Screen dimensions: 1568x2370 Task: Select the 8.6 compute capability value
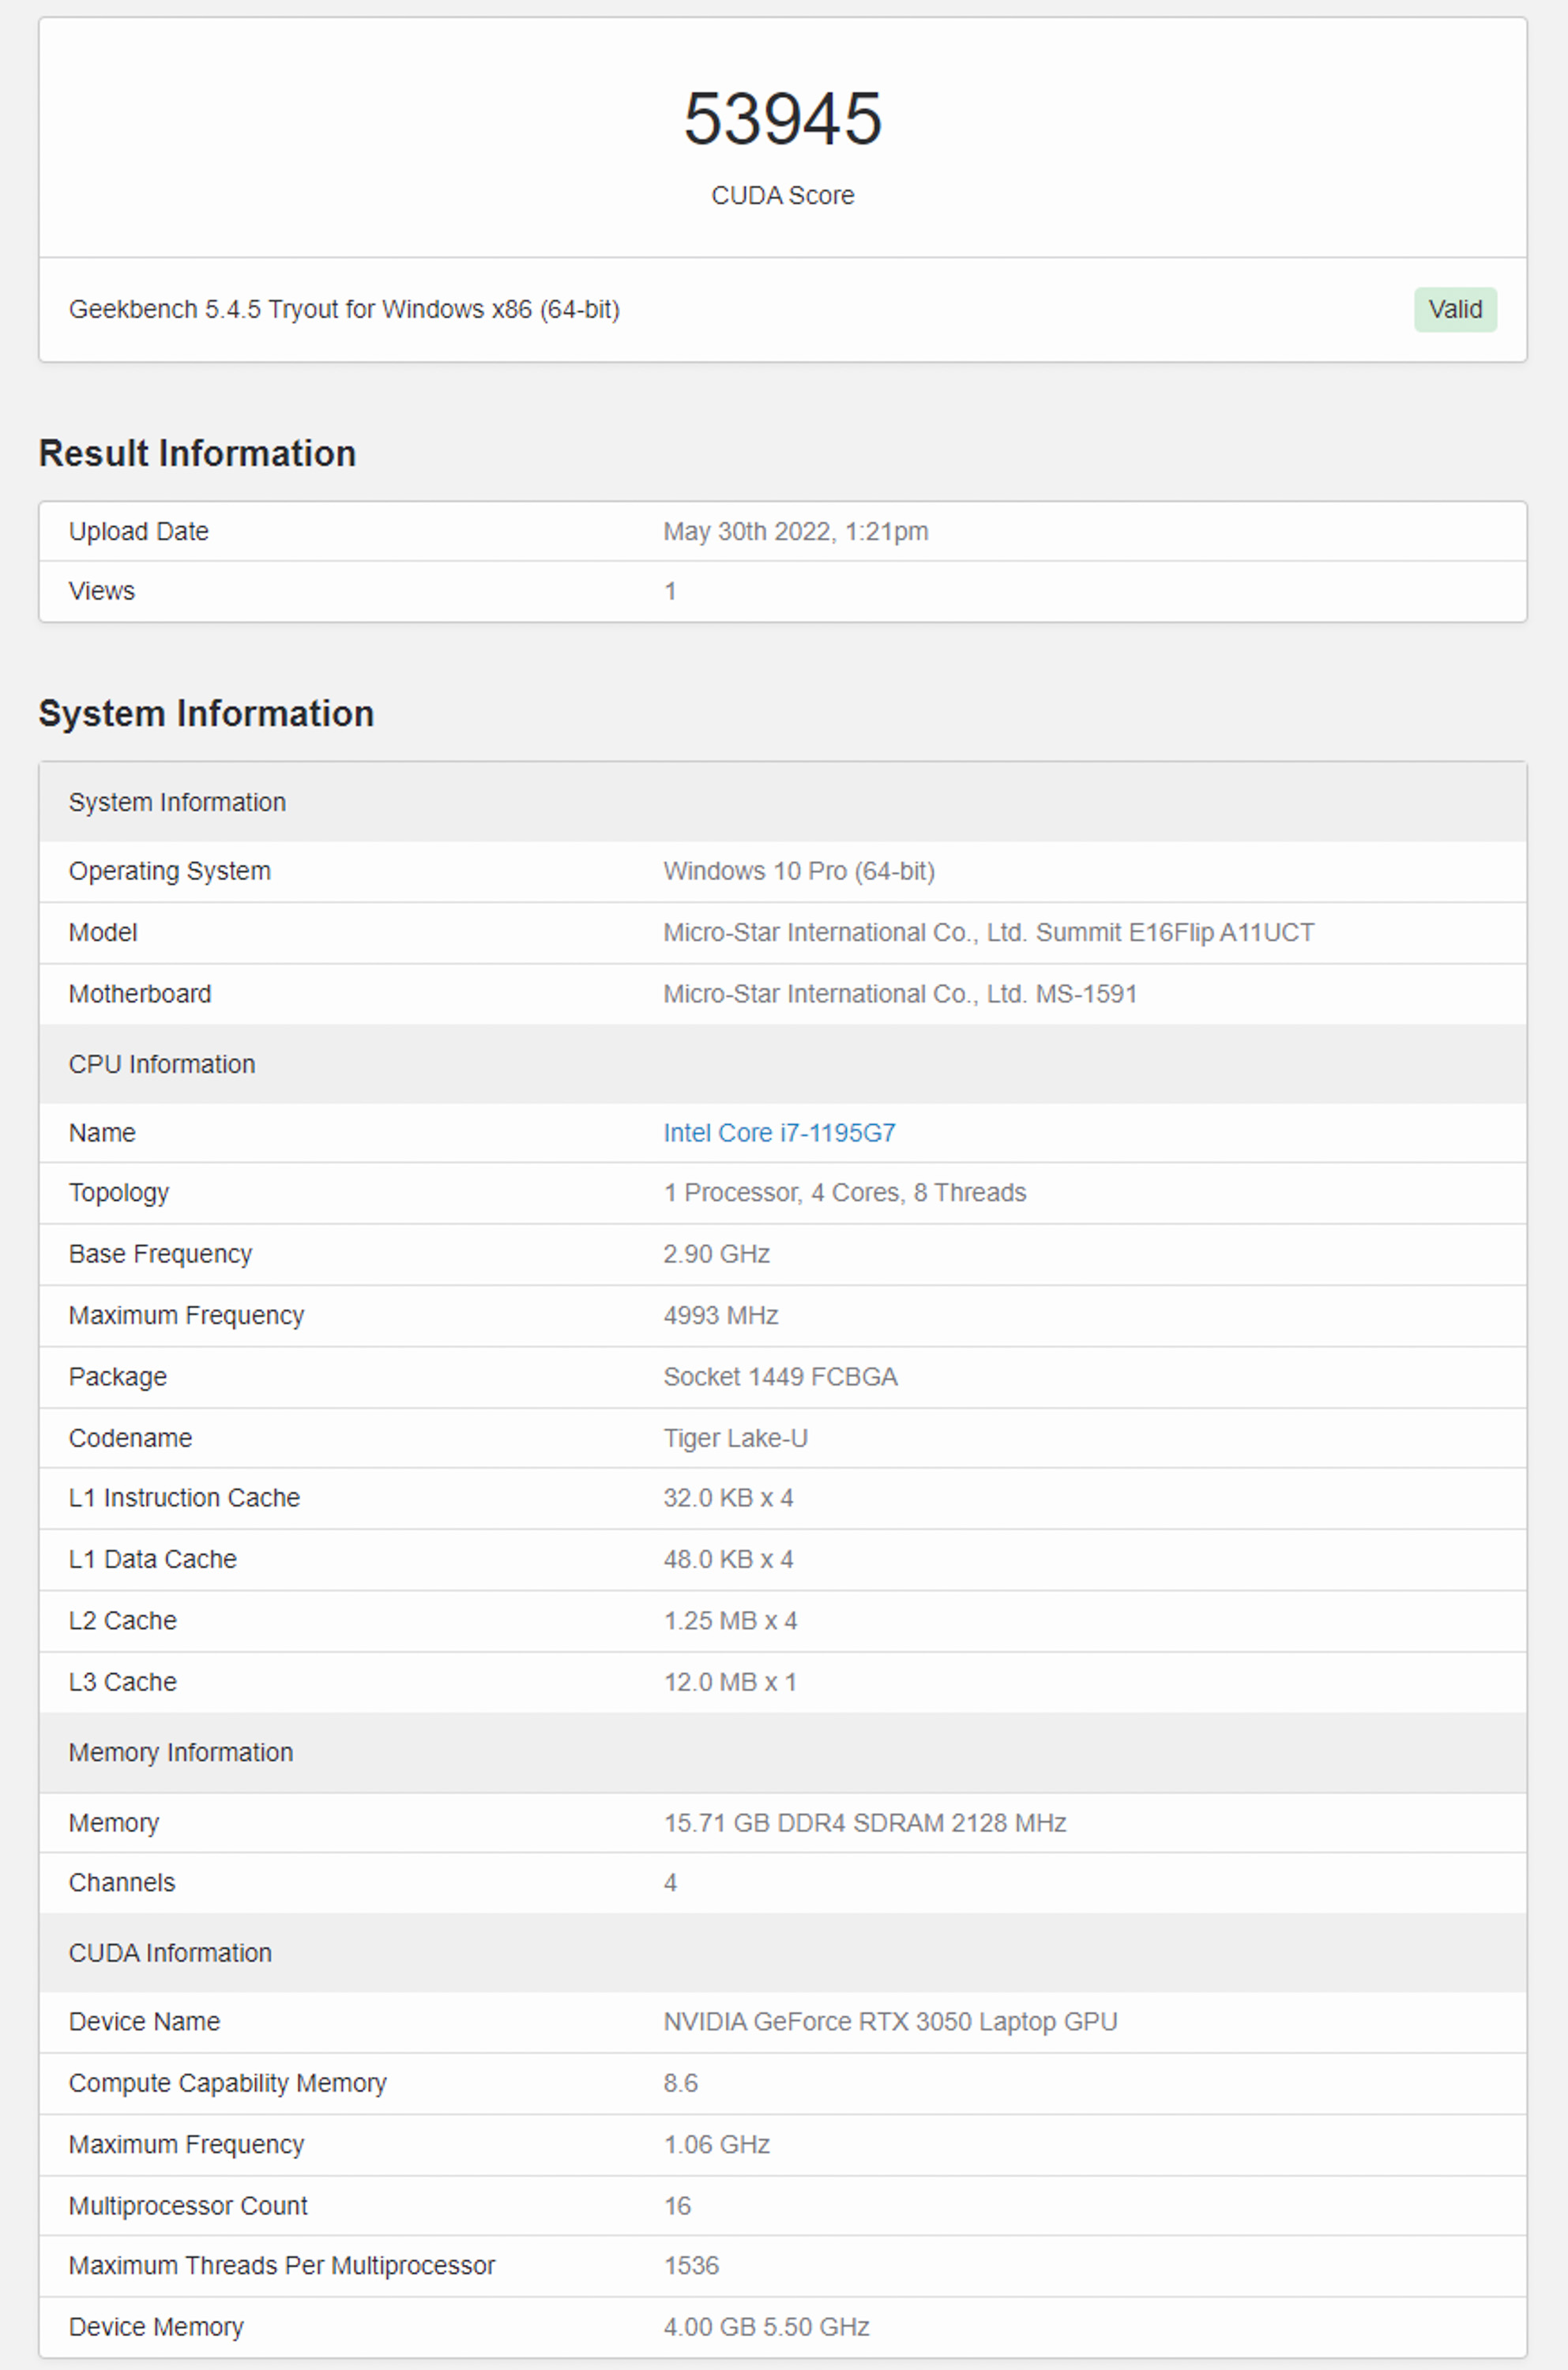[x=680, y=2083]
